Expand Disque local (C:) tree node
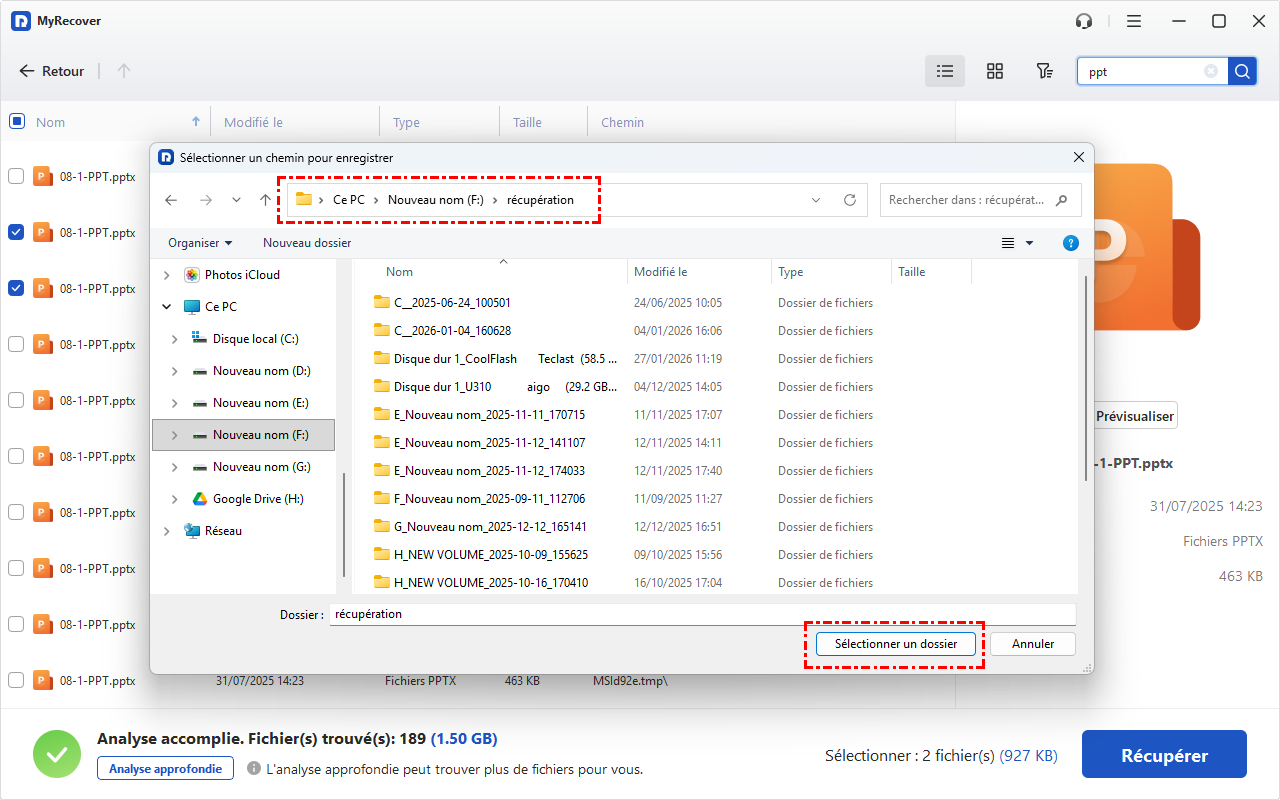The width and height of the screenshot is (1280, 800). pyautogui.click(x=175, y=339)
